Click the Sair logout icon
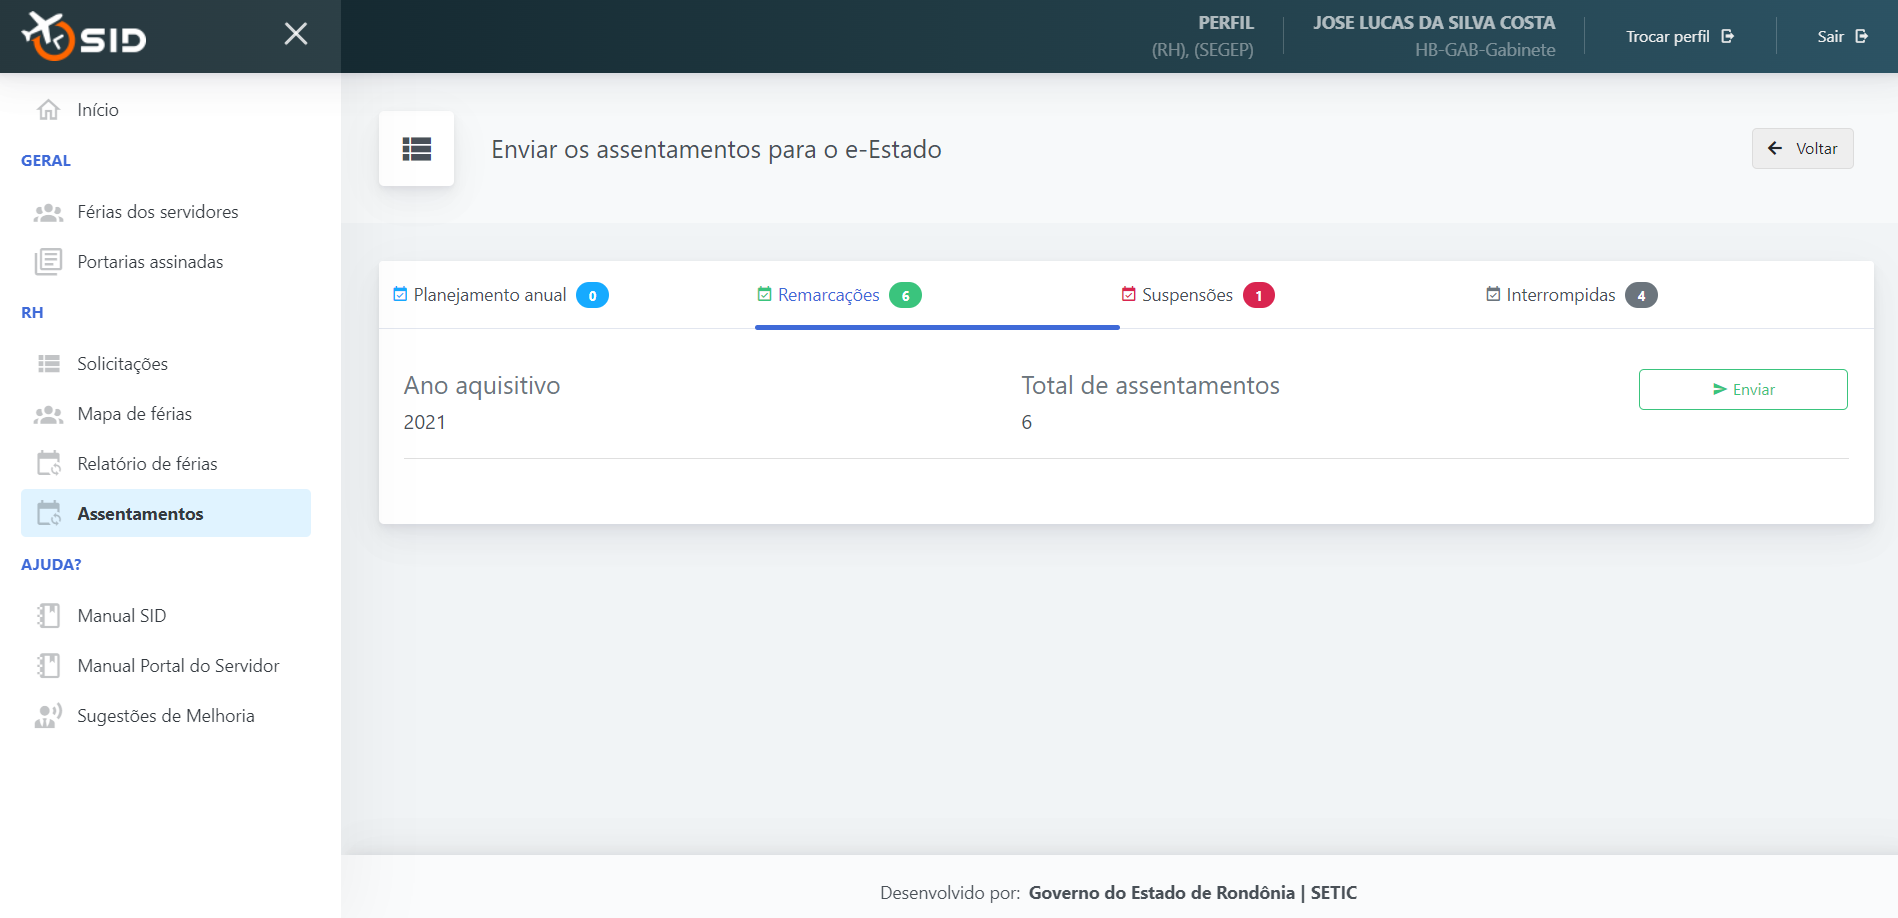 pos(1861,36)
